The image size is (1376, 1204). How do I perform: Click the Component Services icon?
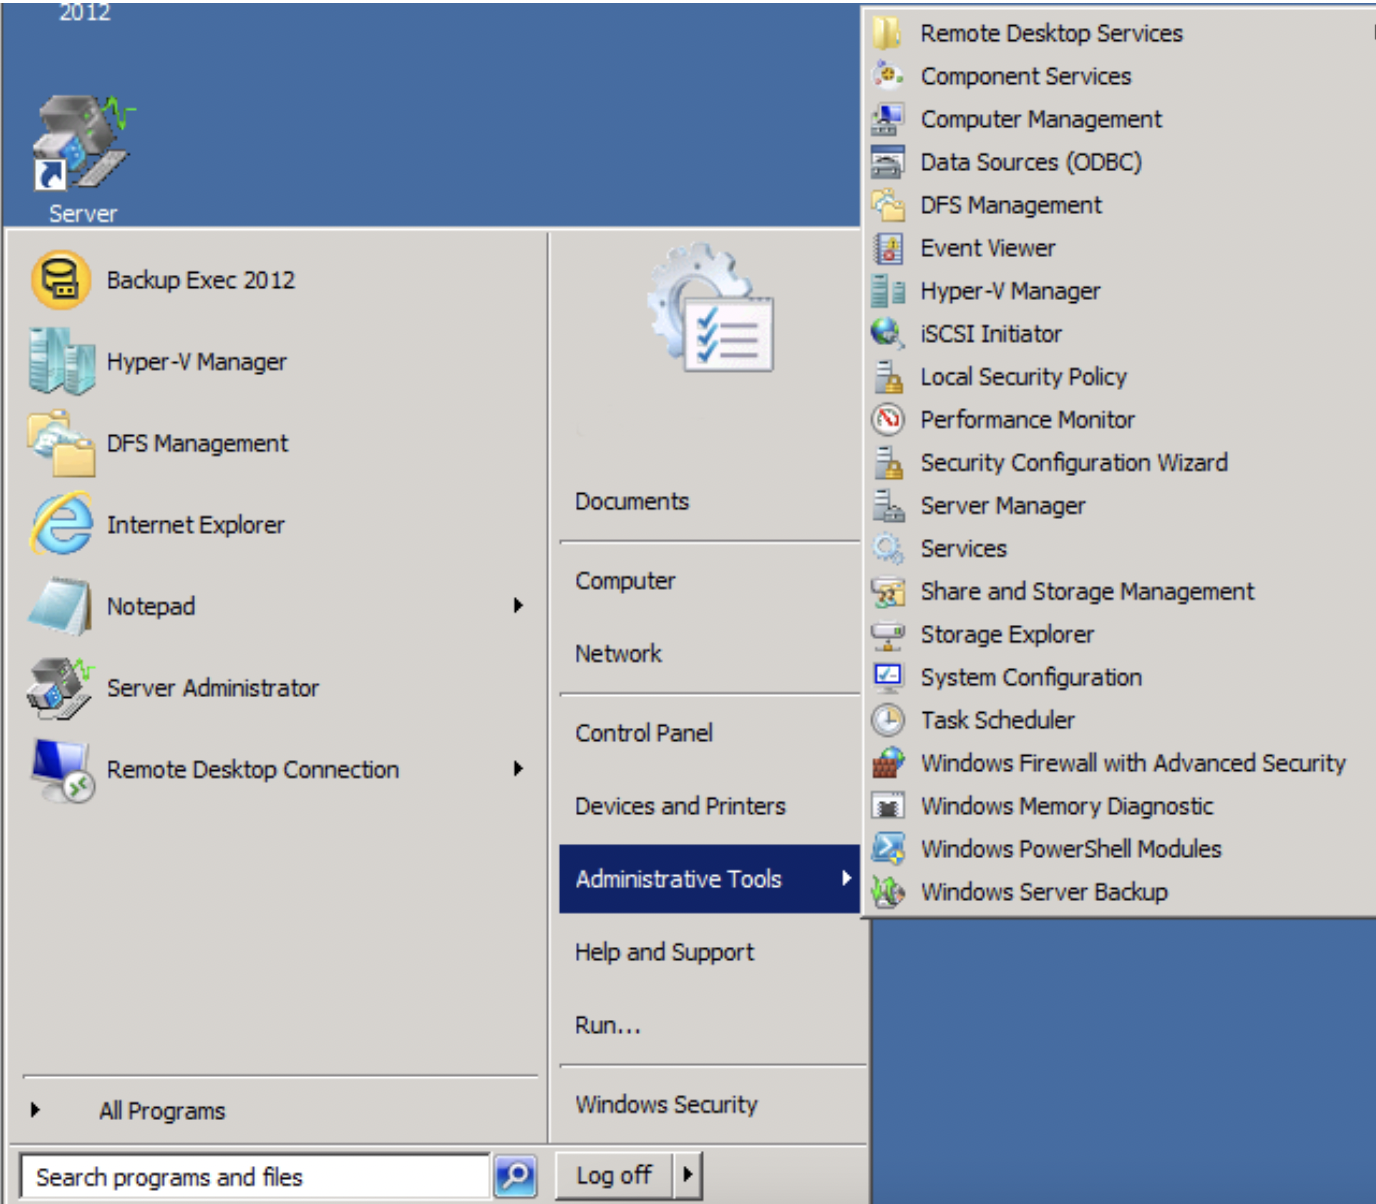tap(887, 76)
